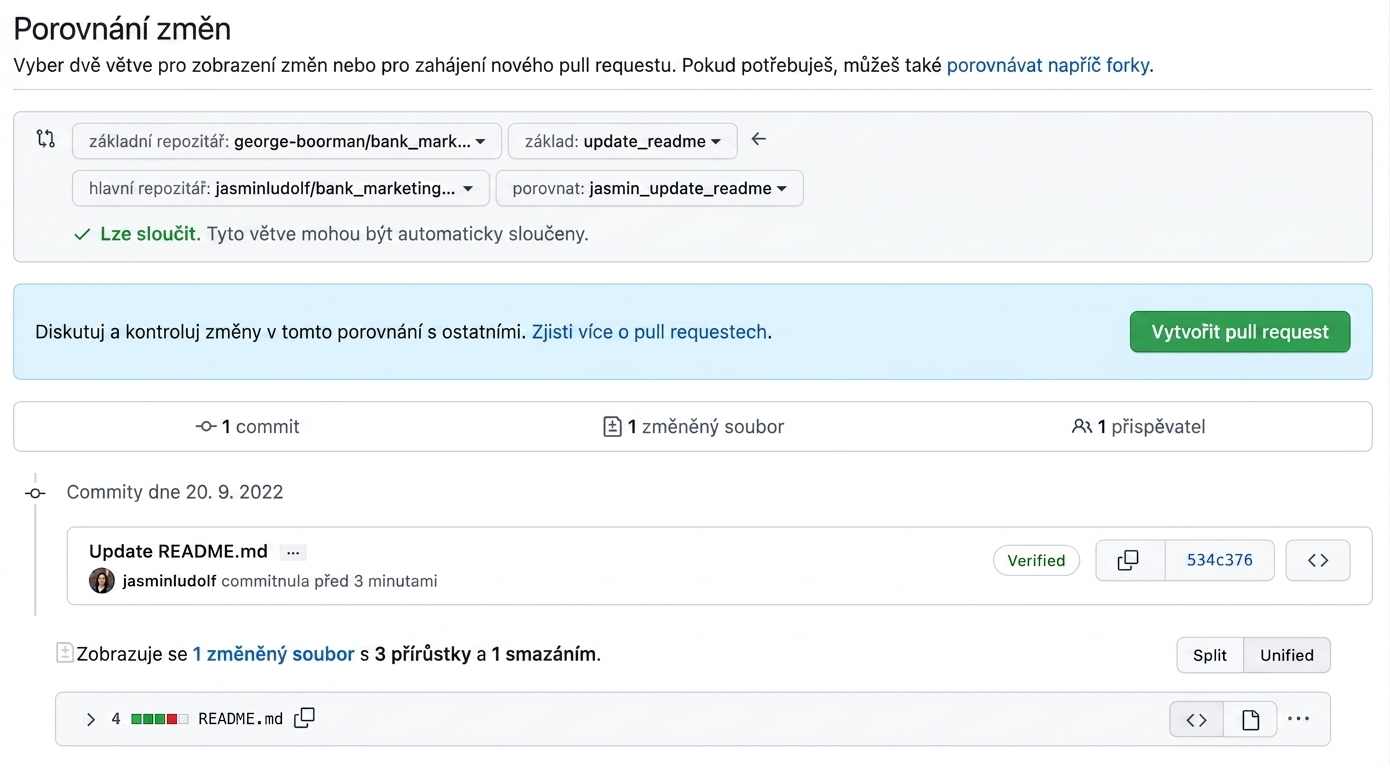Image resolution: width=1390 pixels, height=768 pixels.
Task: Click commitnula před 3 minutami timestamp
Action: (x=329, y=581)
